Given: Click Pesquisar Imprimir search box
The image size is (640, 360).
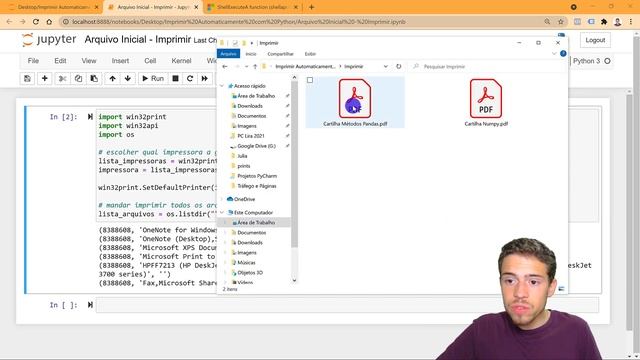Looking at the screenshot, I should coord(488,67).
